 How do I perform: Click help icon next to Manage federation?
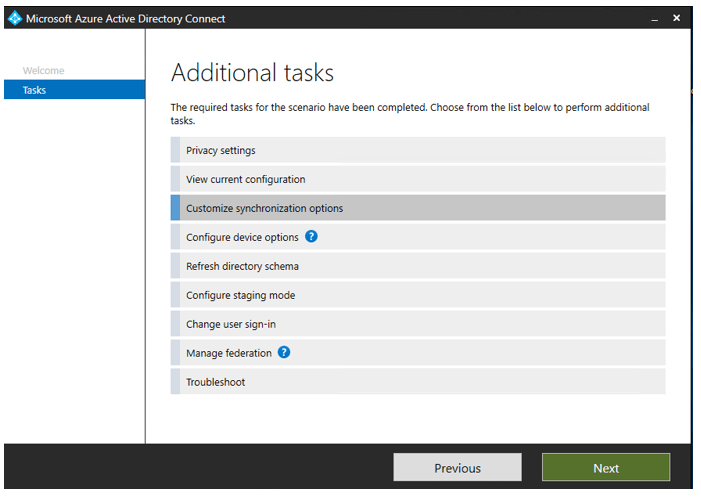coord(284,353)
